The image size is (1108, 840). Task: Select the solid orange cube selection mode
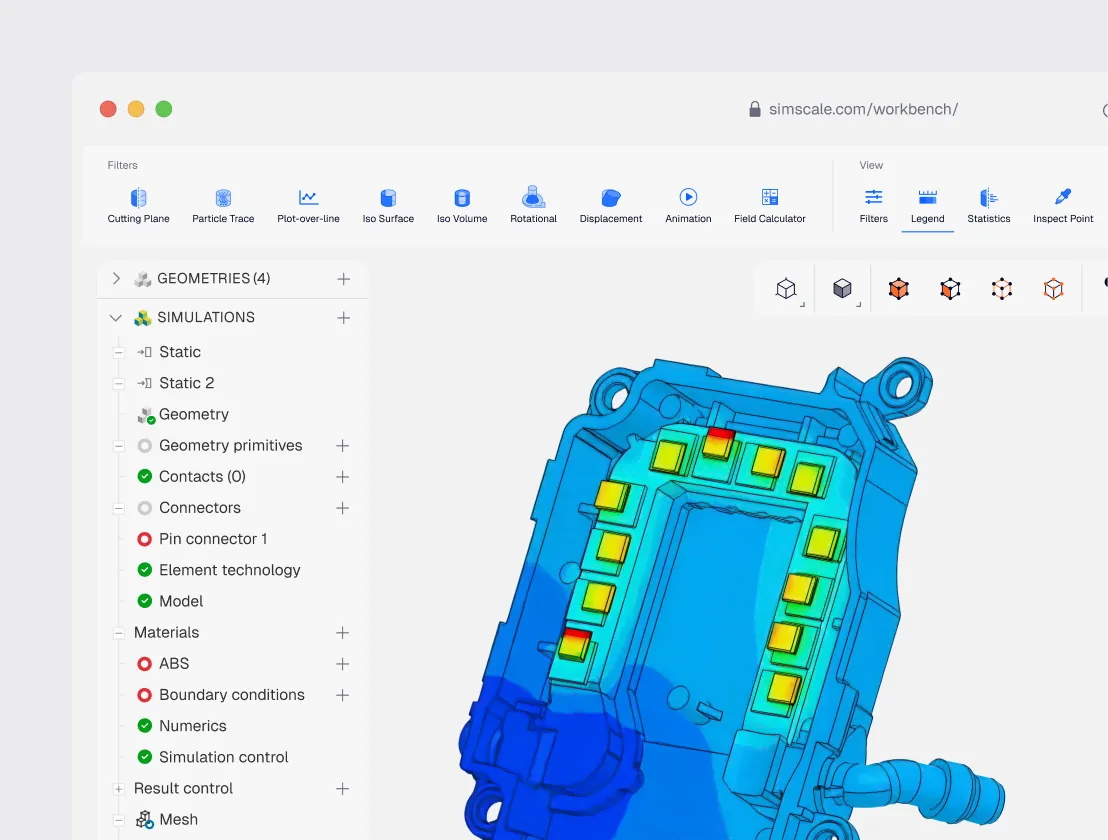pyautogui.click(x=899, y=288)
